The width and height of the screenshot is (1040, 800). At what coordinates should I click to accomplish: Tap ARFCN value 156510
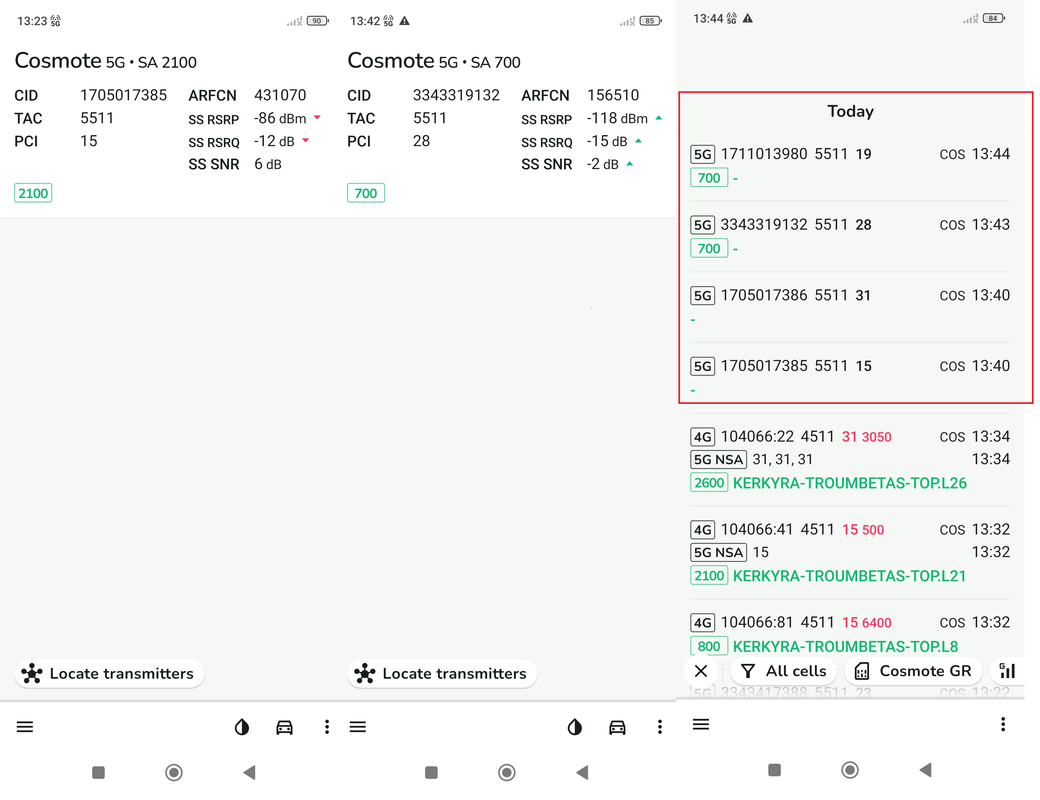coord(613,95)
